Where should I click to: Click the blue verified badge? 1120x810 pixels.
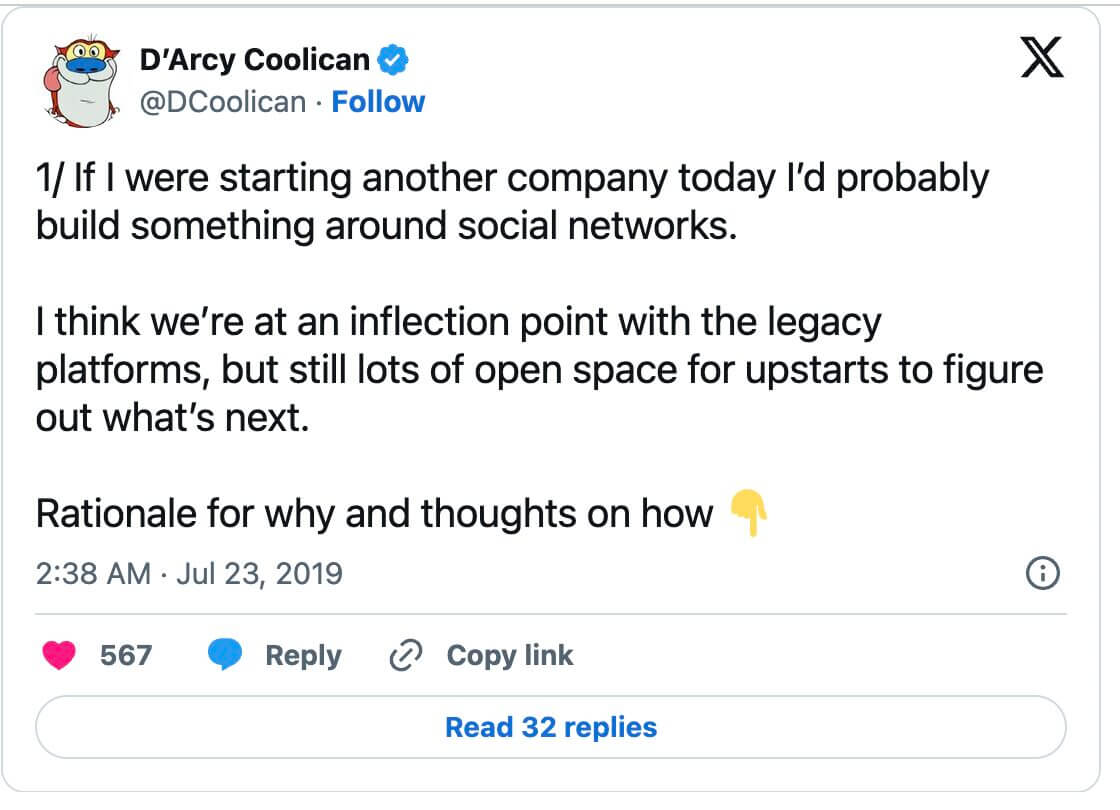(393, 61)
